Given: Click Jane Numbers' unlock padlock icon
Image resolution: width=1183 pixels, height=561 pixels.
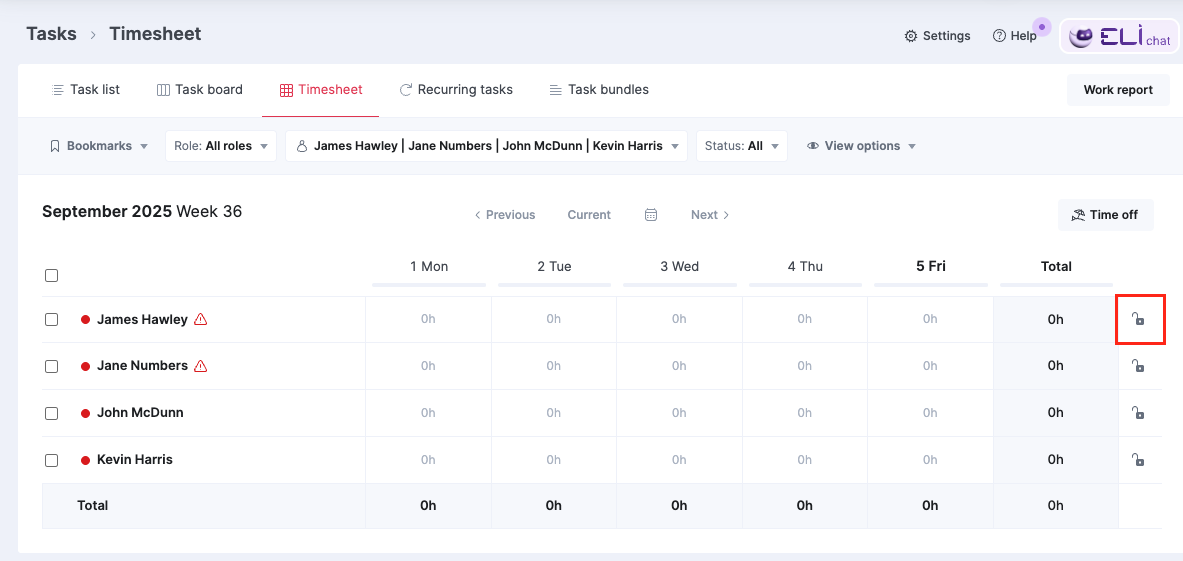Looking at the screenshot, I should [1138, 366].
